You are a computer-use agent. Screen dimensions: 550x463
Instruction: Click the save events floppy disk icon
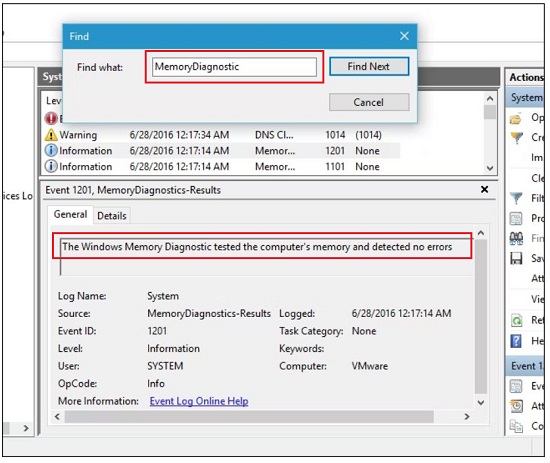[x=516, y=259]
